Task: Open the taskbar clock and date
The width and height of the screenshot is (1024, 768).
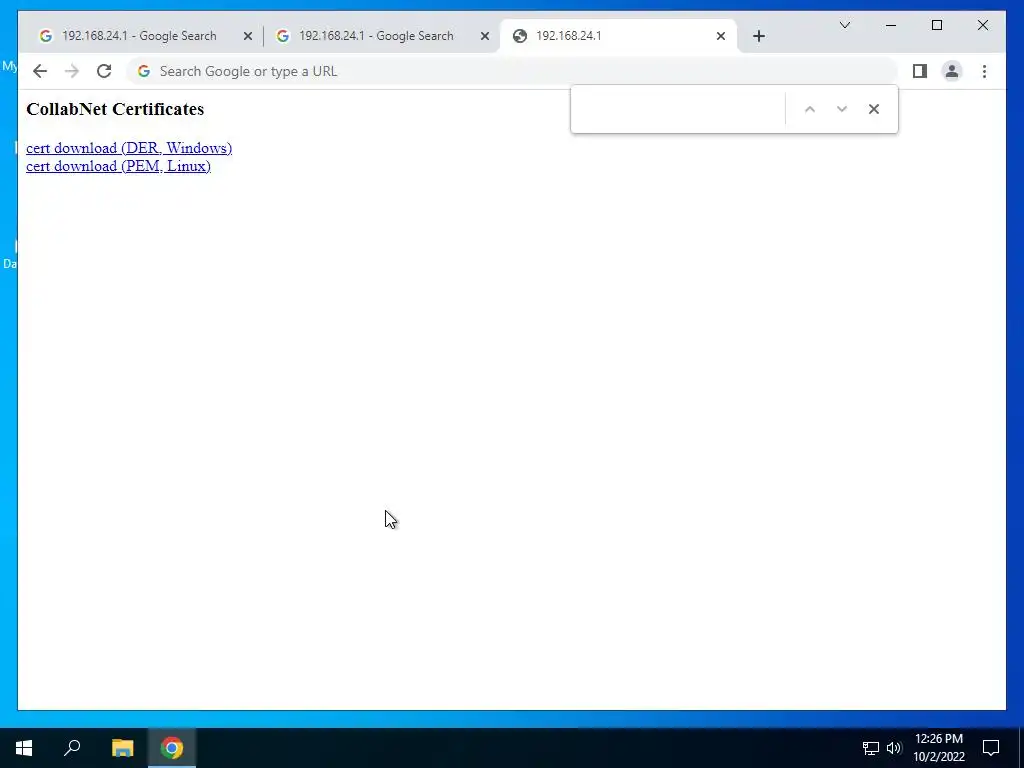Action: click(938, 748)
